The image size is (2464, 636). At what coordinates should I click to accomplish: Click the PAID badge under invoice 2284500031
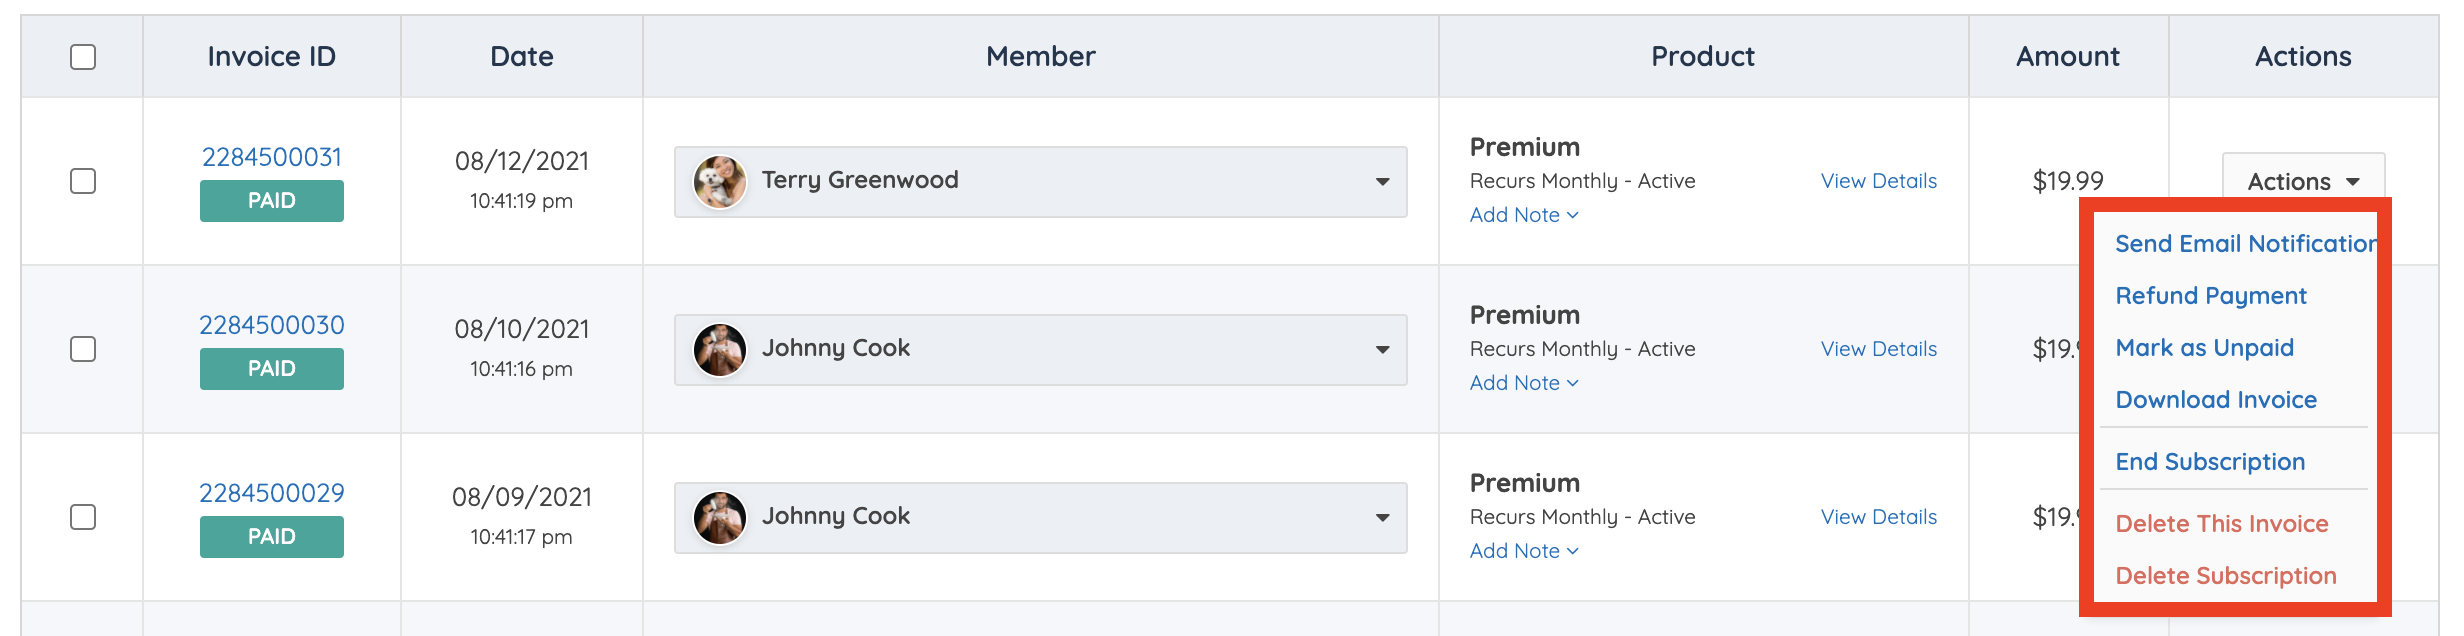pos(272,201)
